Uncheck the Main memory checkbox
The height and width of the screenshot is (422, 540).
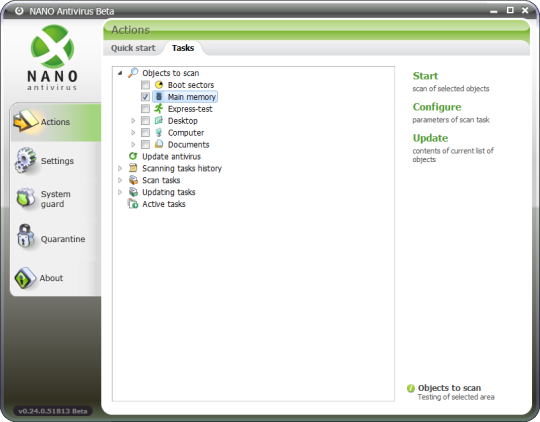pyautogui.click(x=145, y=97)
